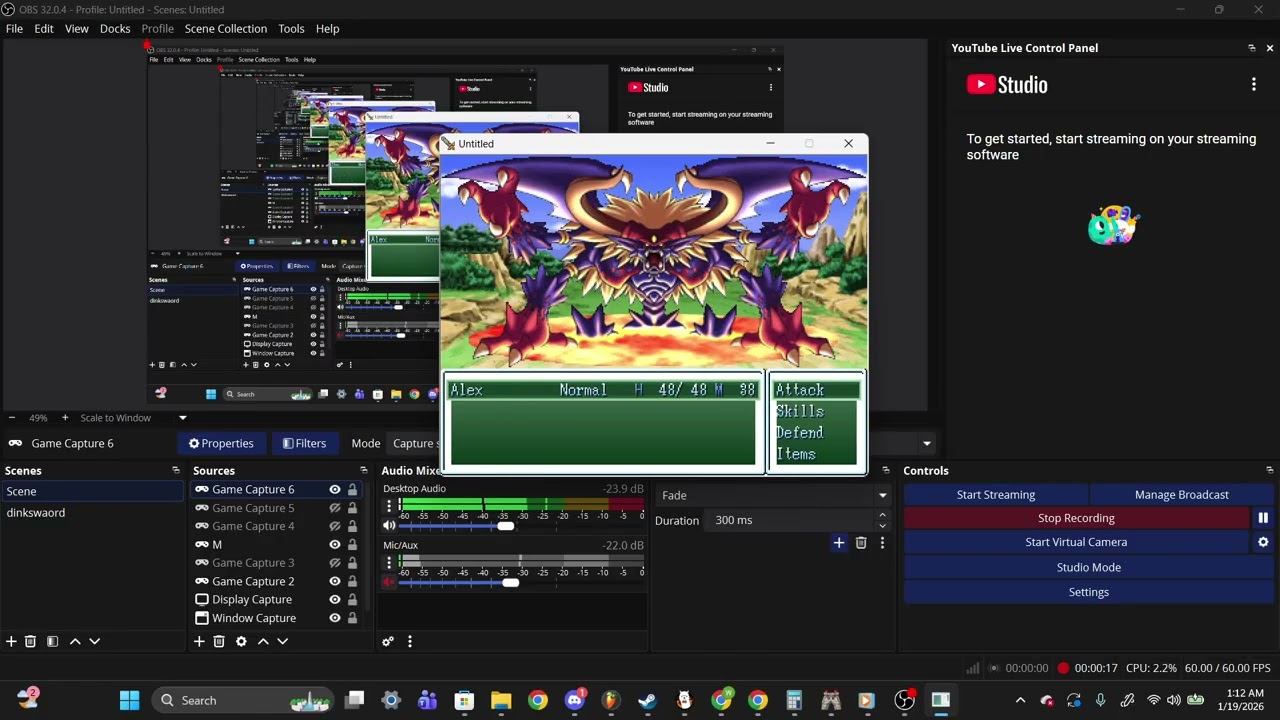Viewport: 1280px width, 720px height.
Task: Click the taskbar Search box
Action: (x=245, y=700)
